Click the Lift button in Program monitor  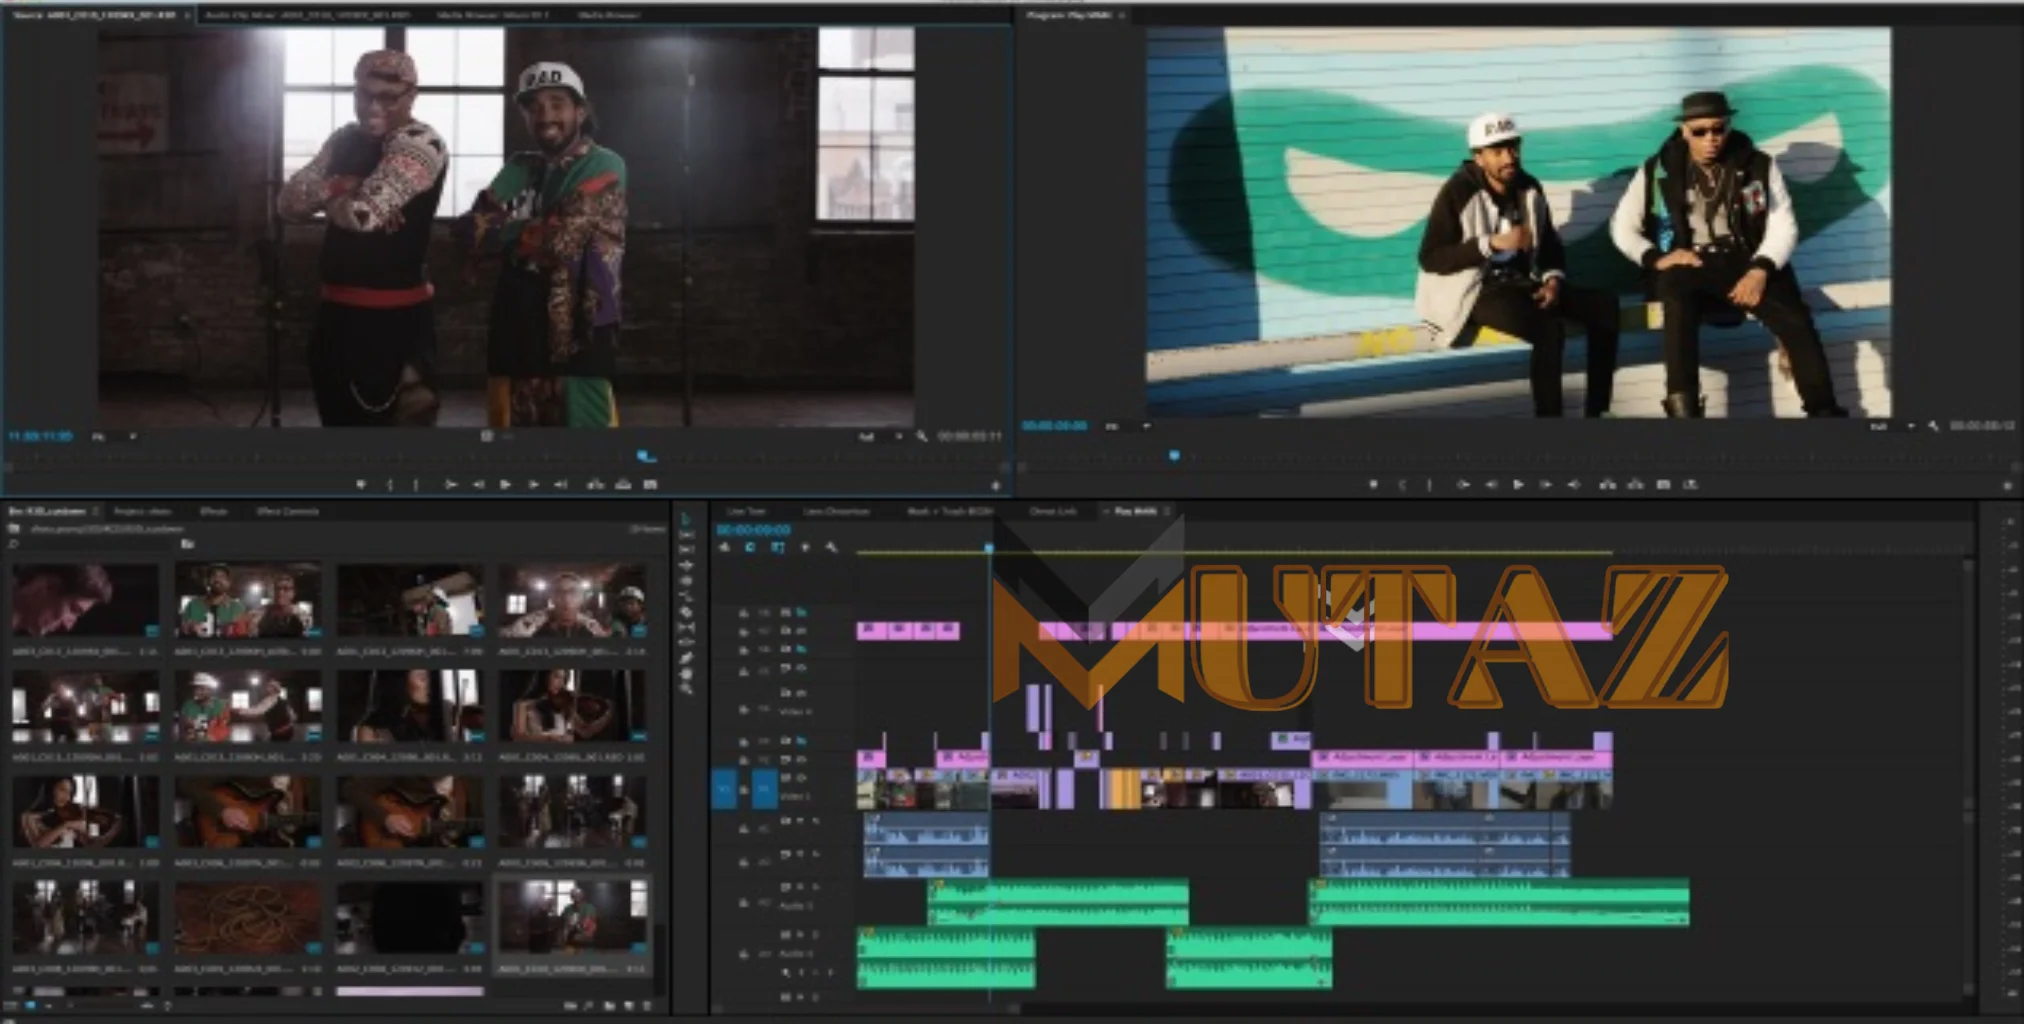pos(1608,485)
